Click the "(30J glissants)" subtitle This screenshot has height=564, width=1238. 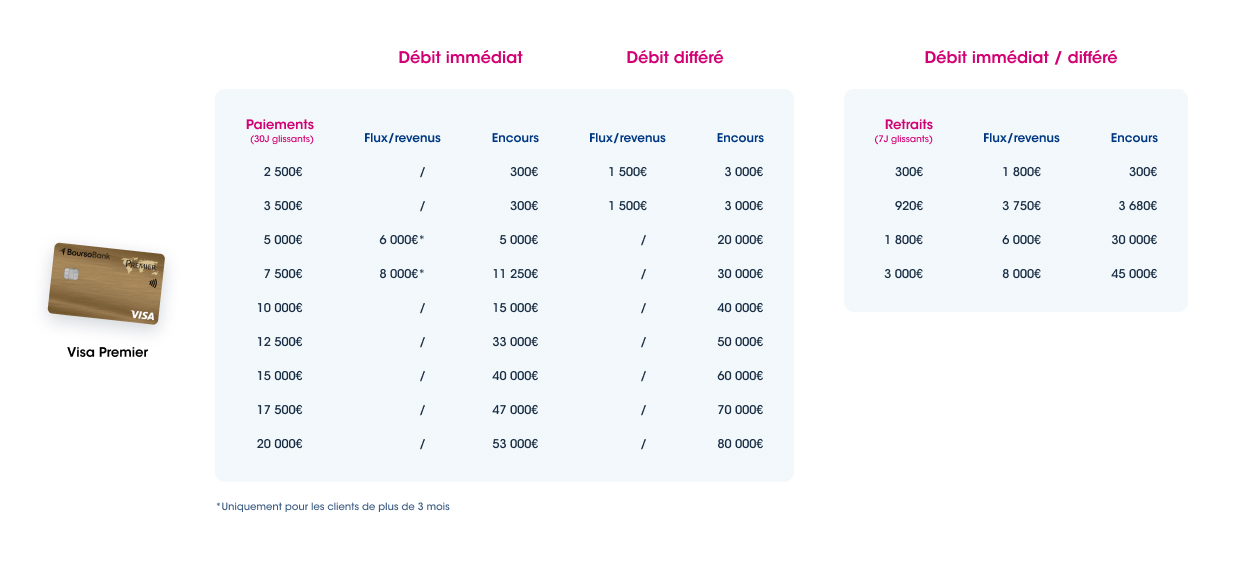pos(282,139)
